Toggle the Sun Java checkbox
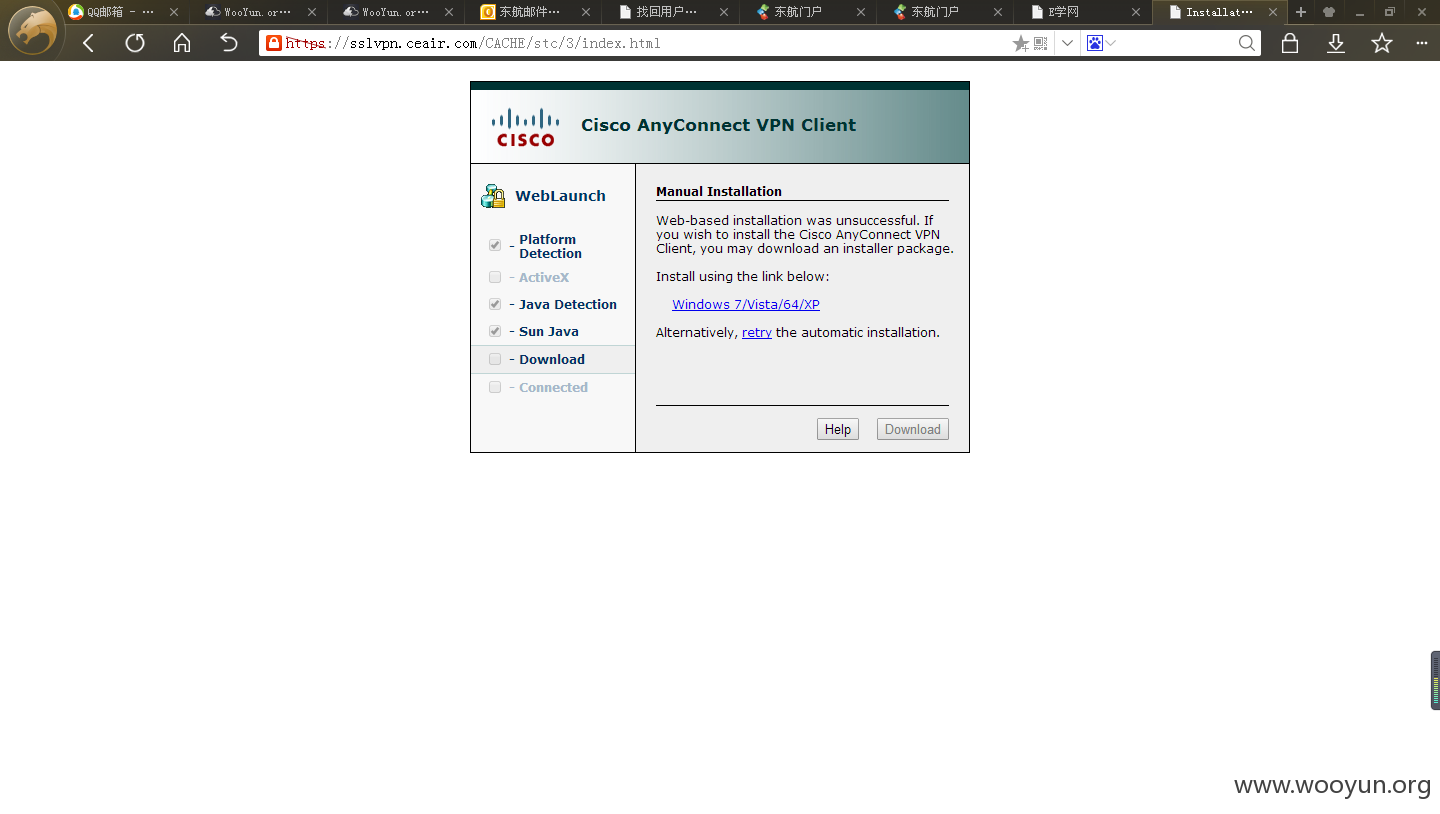Screen dimensions: 1440x814 coord(495,331)
